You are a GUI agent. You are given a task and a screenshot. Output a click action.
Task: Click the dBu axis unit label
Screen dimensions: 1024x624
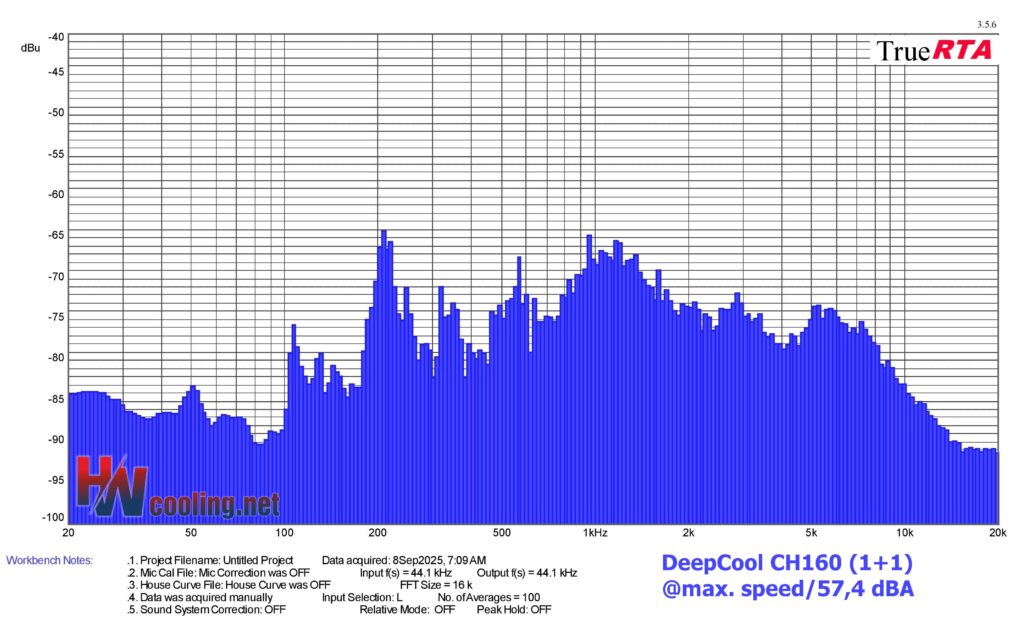(30, 47)
